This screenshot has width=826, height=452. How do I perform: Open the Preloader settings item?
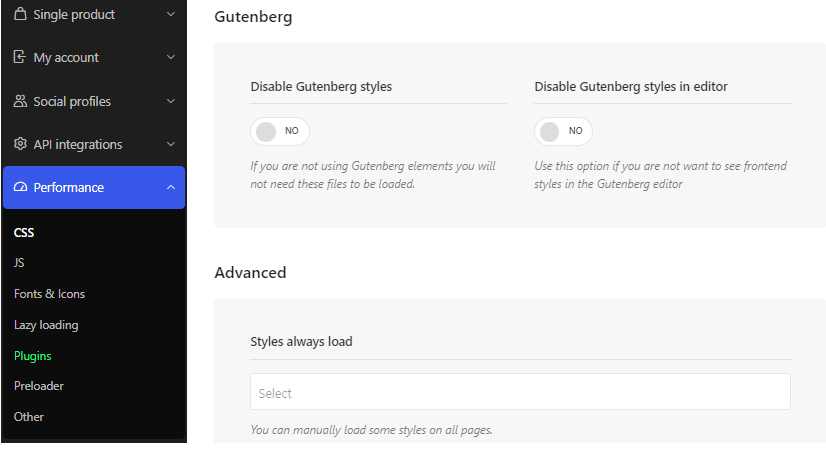pyautogui.click(x=39, y=386)
